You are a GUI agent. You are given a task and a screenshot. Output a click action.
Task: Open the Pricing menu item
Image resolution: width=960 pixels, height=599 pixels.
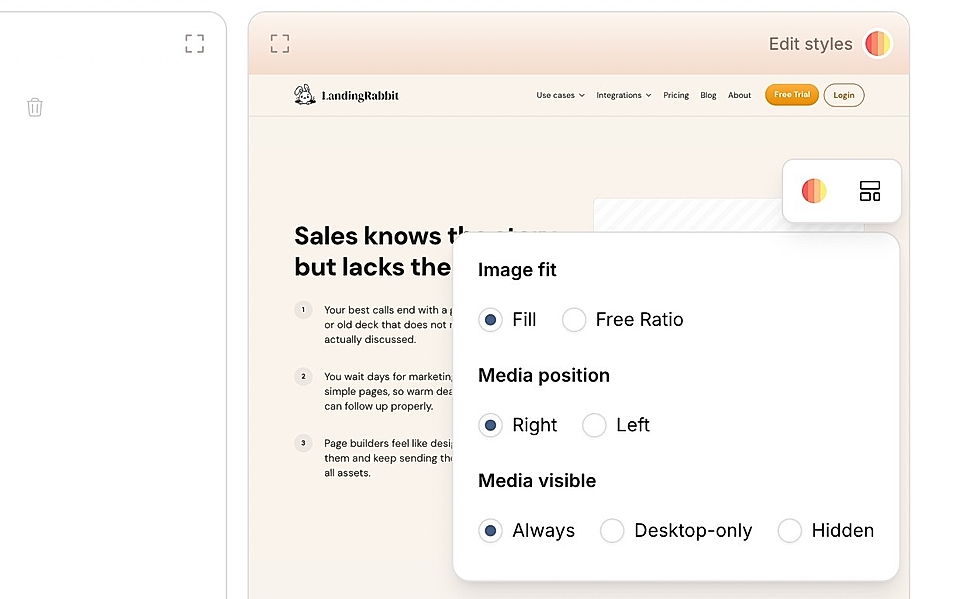pyautogui.click(x=676, y=95)
